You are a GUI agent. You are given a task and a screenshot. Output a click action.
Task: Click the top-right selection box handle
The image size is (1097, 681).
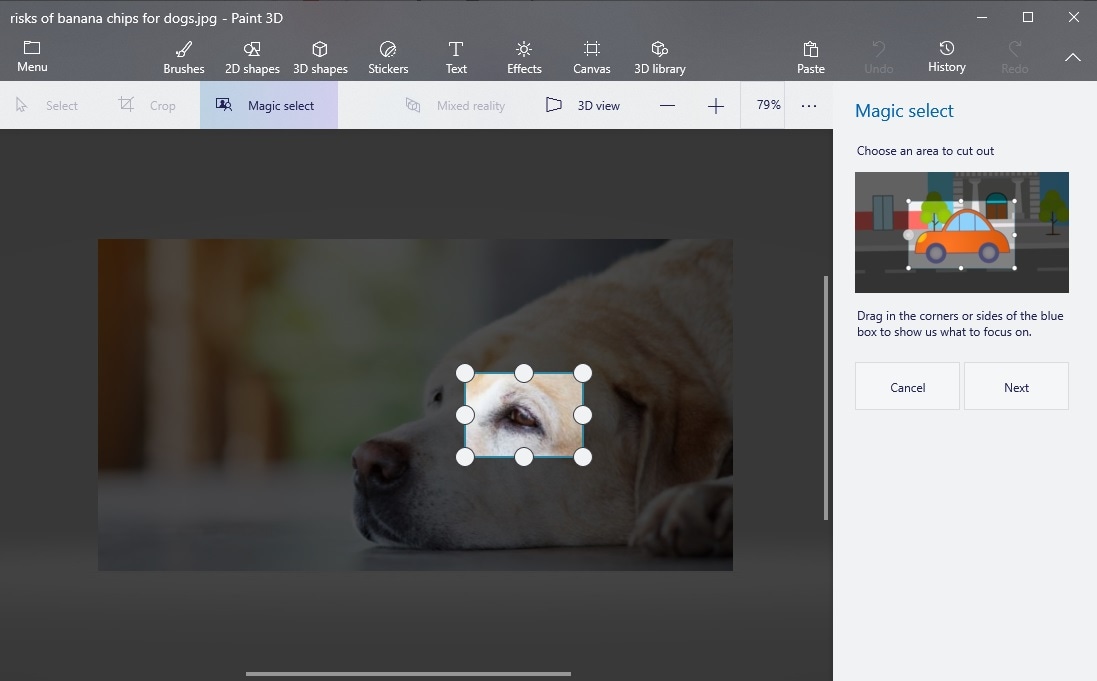point(583,373)
